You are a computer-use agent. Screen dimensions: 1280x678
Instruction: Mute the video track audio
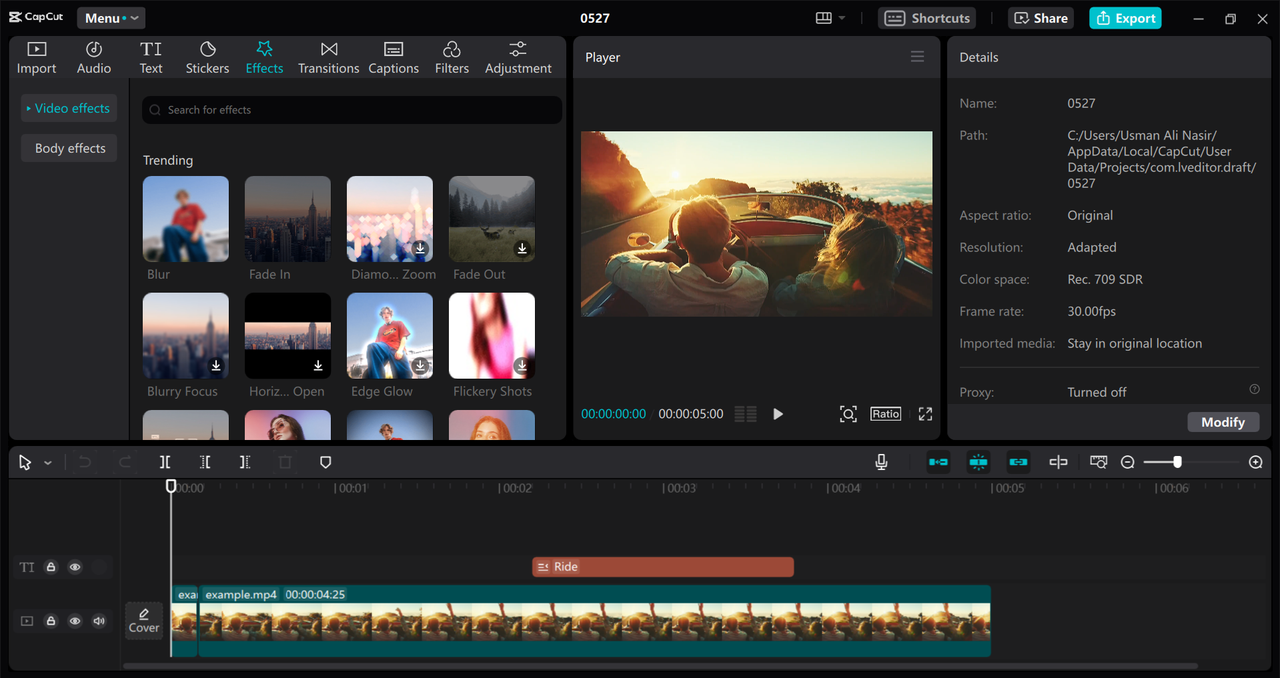[99, 621]
